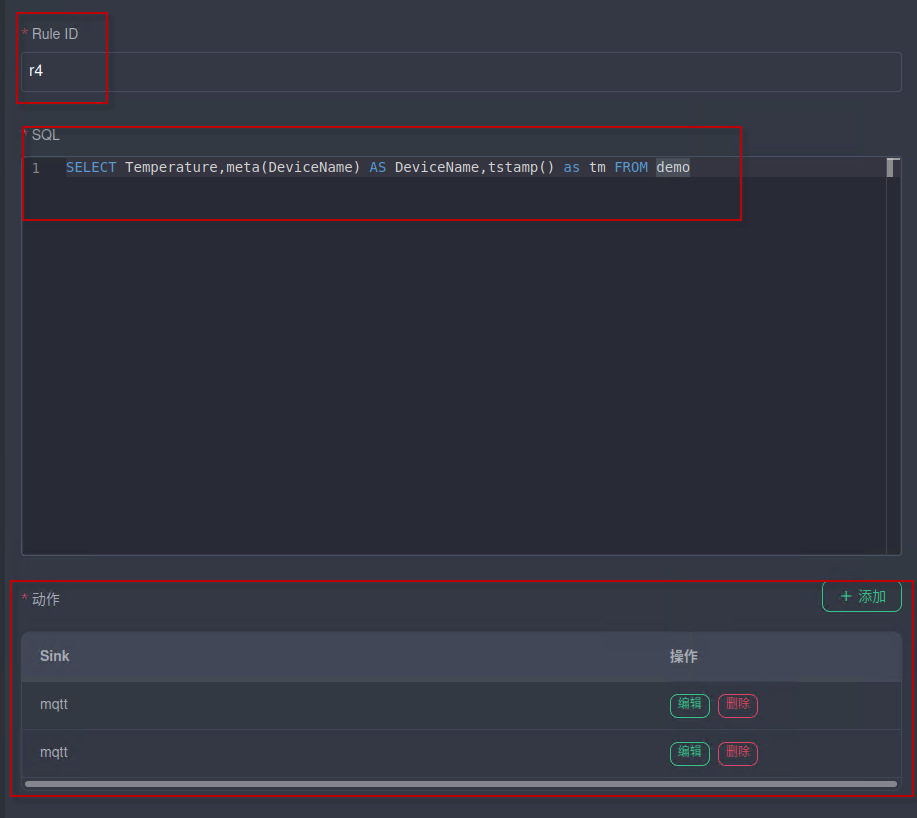The width and height of the screenshot is (917, 818).
Task: Add a new action with the 添加 button
Action: point(861,596)
